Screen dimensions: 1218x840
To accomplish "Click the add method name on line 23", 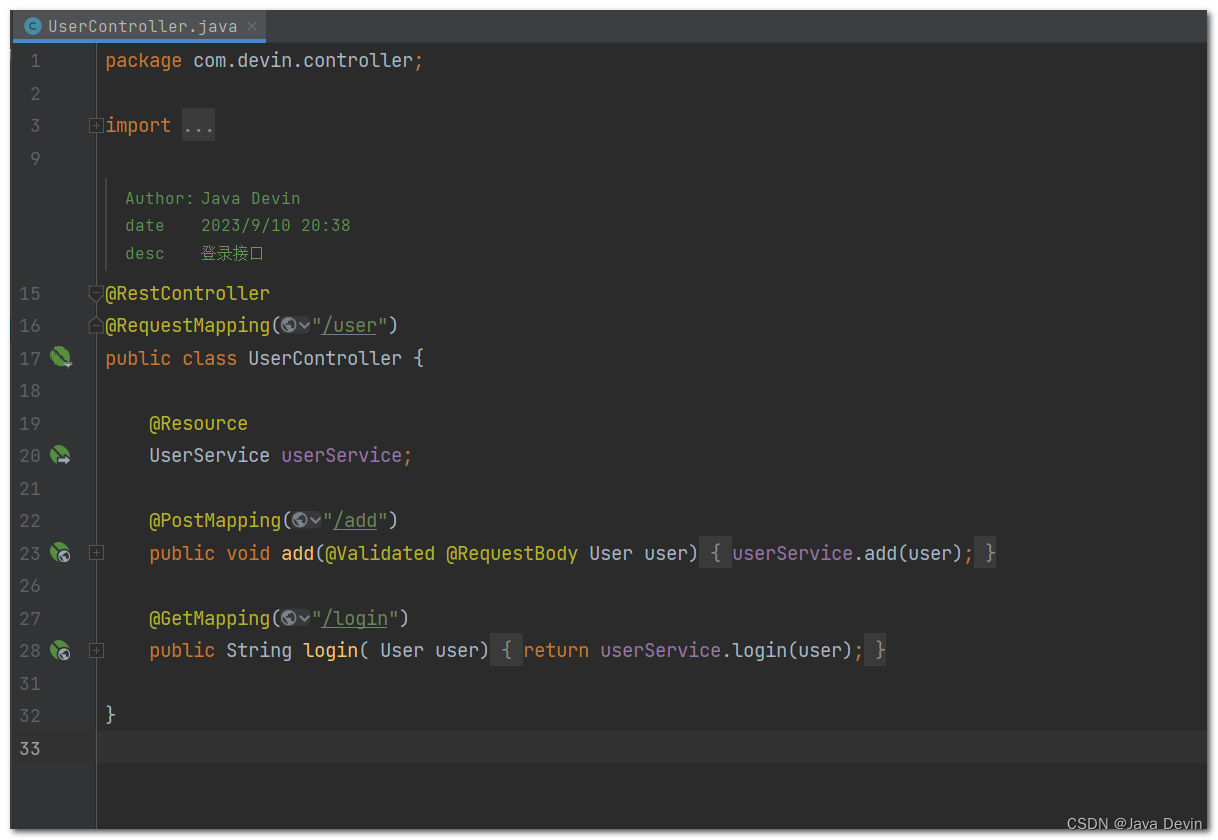I will [x=298, y=553].
